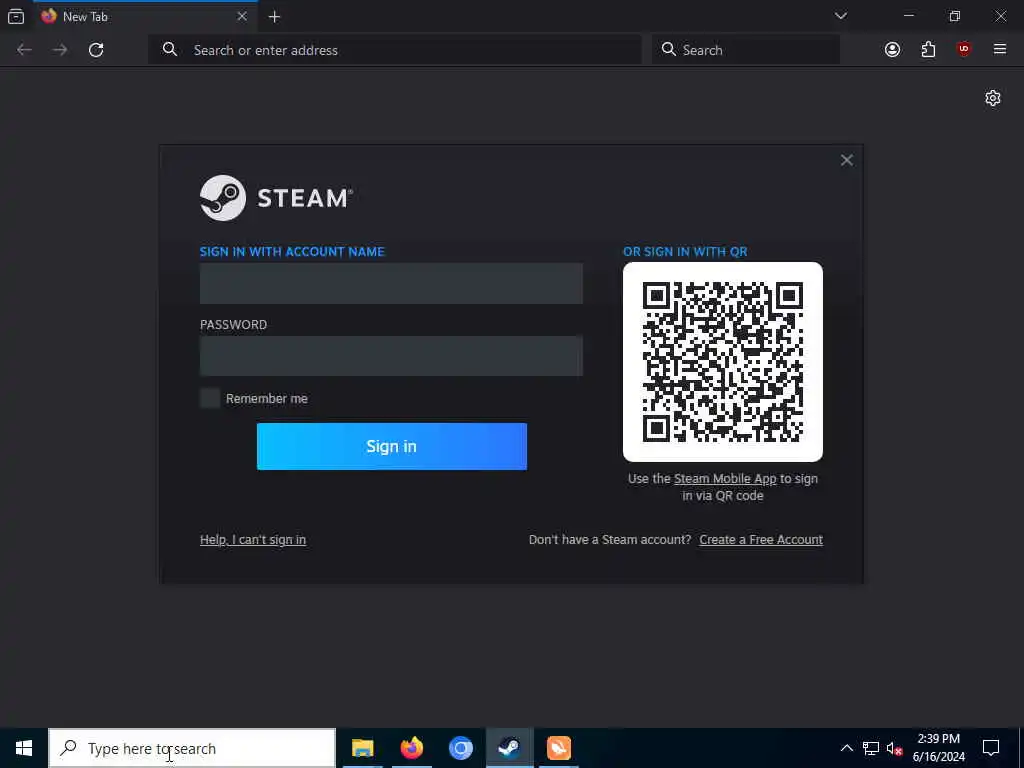Open Firefox from the taskbar
The image size is (1024, 768).
[411, 748]
